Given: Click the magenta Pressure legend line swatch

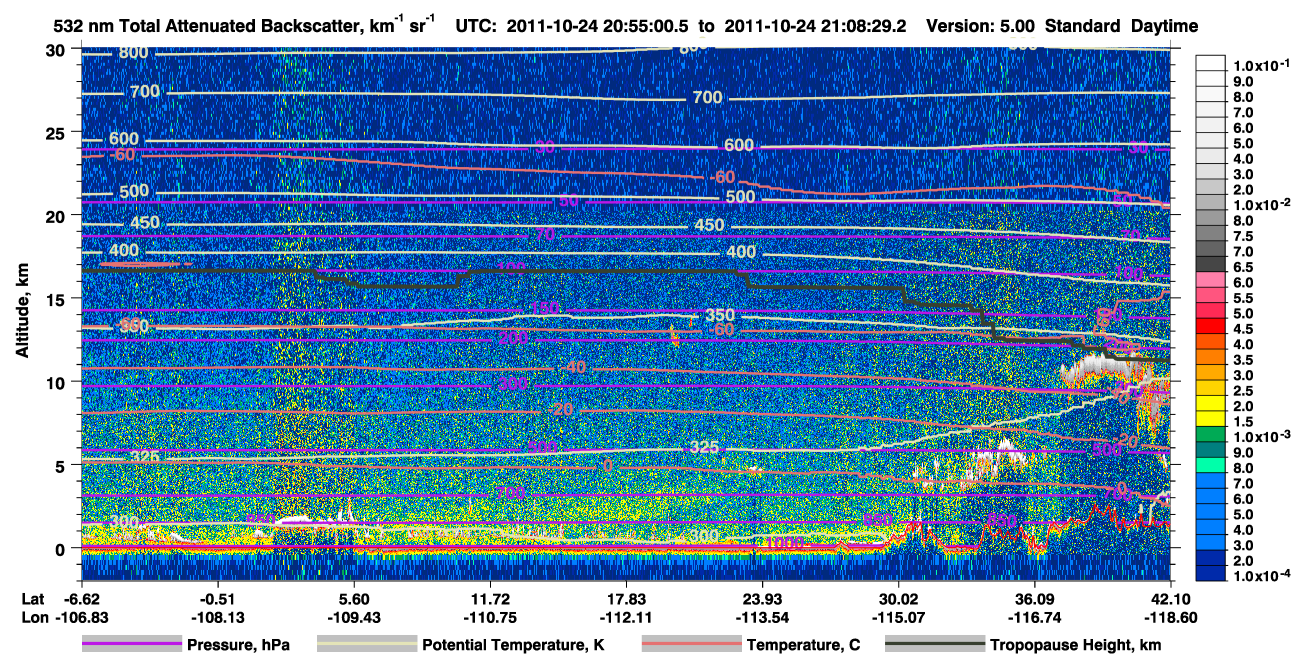Looking at the screenshot, I should [x=131, y=645].
